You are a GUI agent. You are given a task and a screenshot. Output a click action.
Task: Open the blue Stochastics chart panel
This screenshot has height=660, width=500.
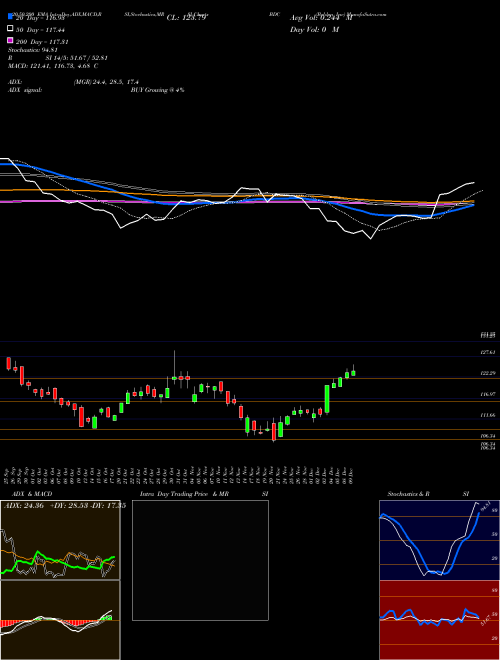(439, 540)
